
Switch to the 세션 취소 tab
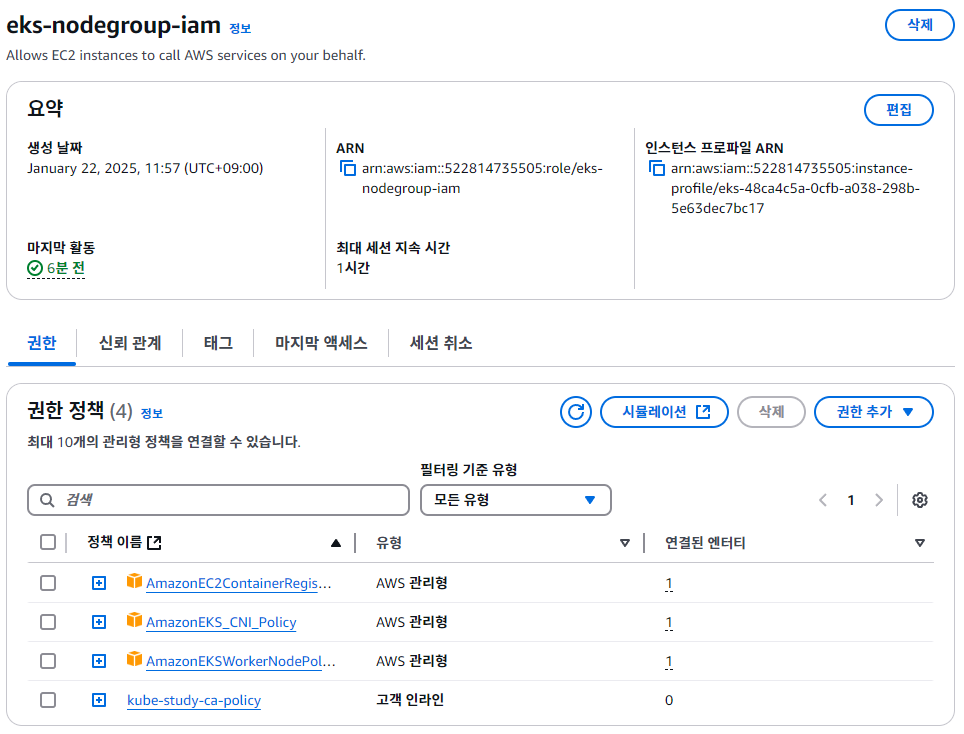tap(441, 343)
